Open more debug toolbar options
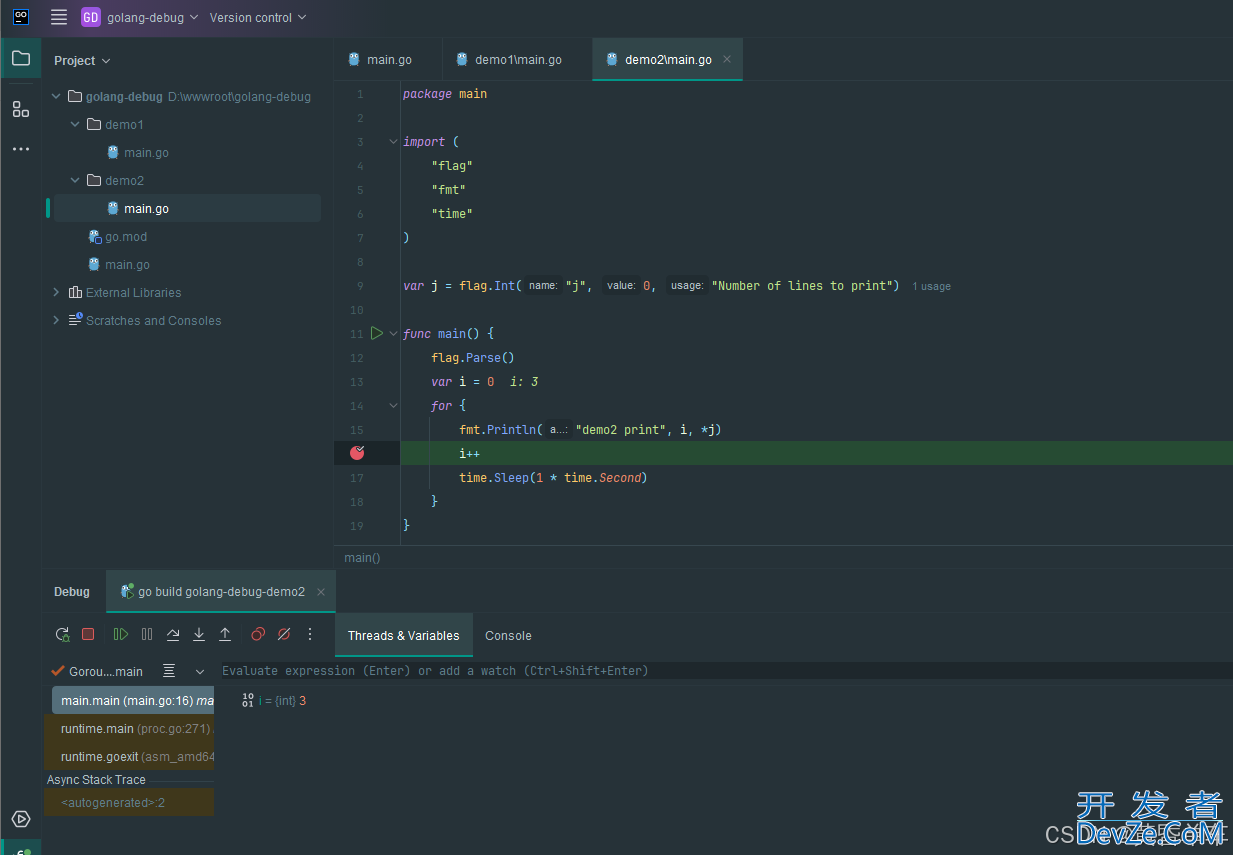1233x855 pixels. click(310, 634)
